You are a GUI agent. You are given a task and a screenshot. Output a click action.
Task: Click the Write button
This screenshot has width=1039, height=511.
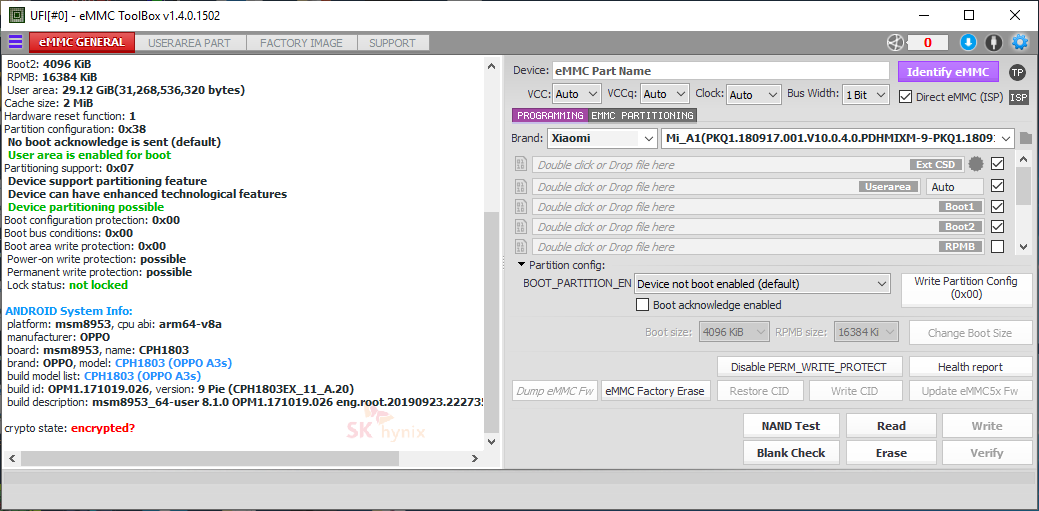(x=987, y=426)
